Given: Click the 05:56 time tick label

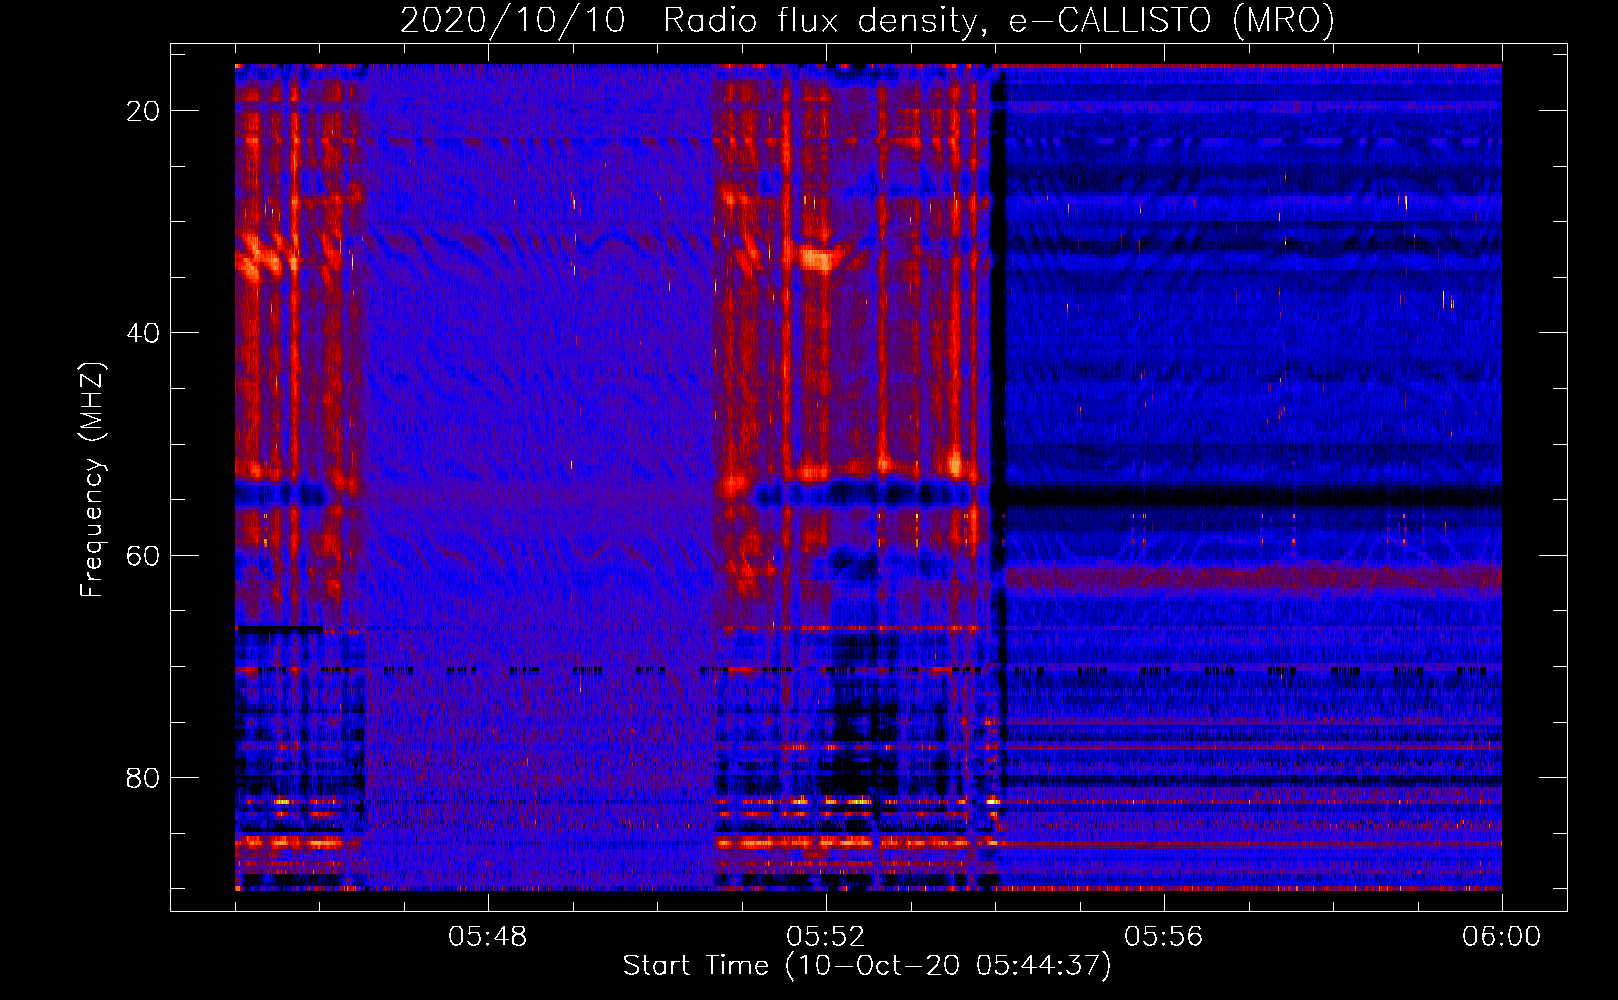Looking at the screenshot, I should [x=1163, y=937].
